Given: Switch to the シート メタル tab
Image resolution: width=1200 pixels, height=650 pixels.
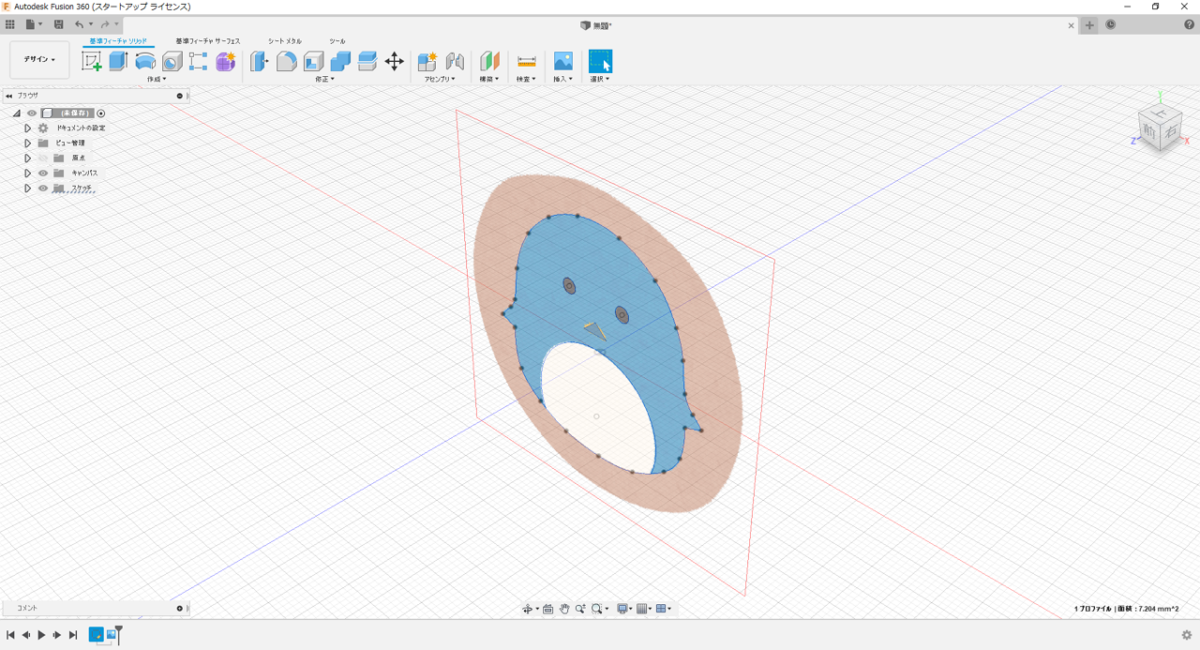Looking at the screenshot, I should pos(285,41).
